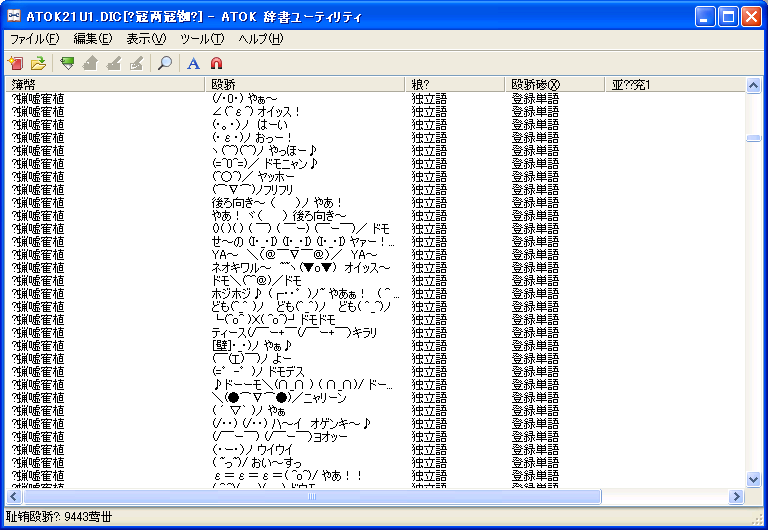Viewport: 768px width, 530px height.
Task: Minimize the ATOK dictionary utility window
Action: tap(704, 17)
